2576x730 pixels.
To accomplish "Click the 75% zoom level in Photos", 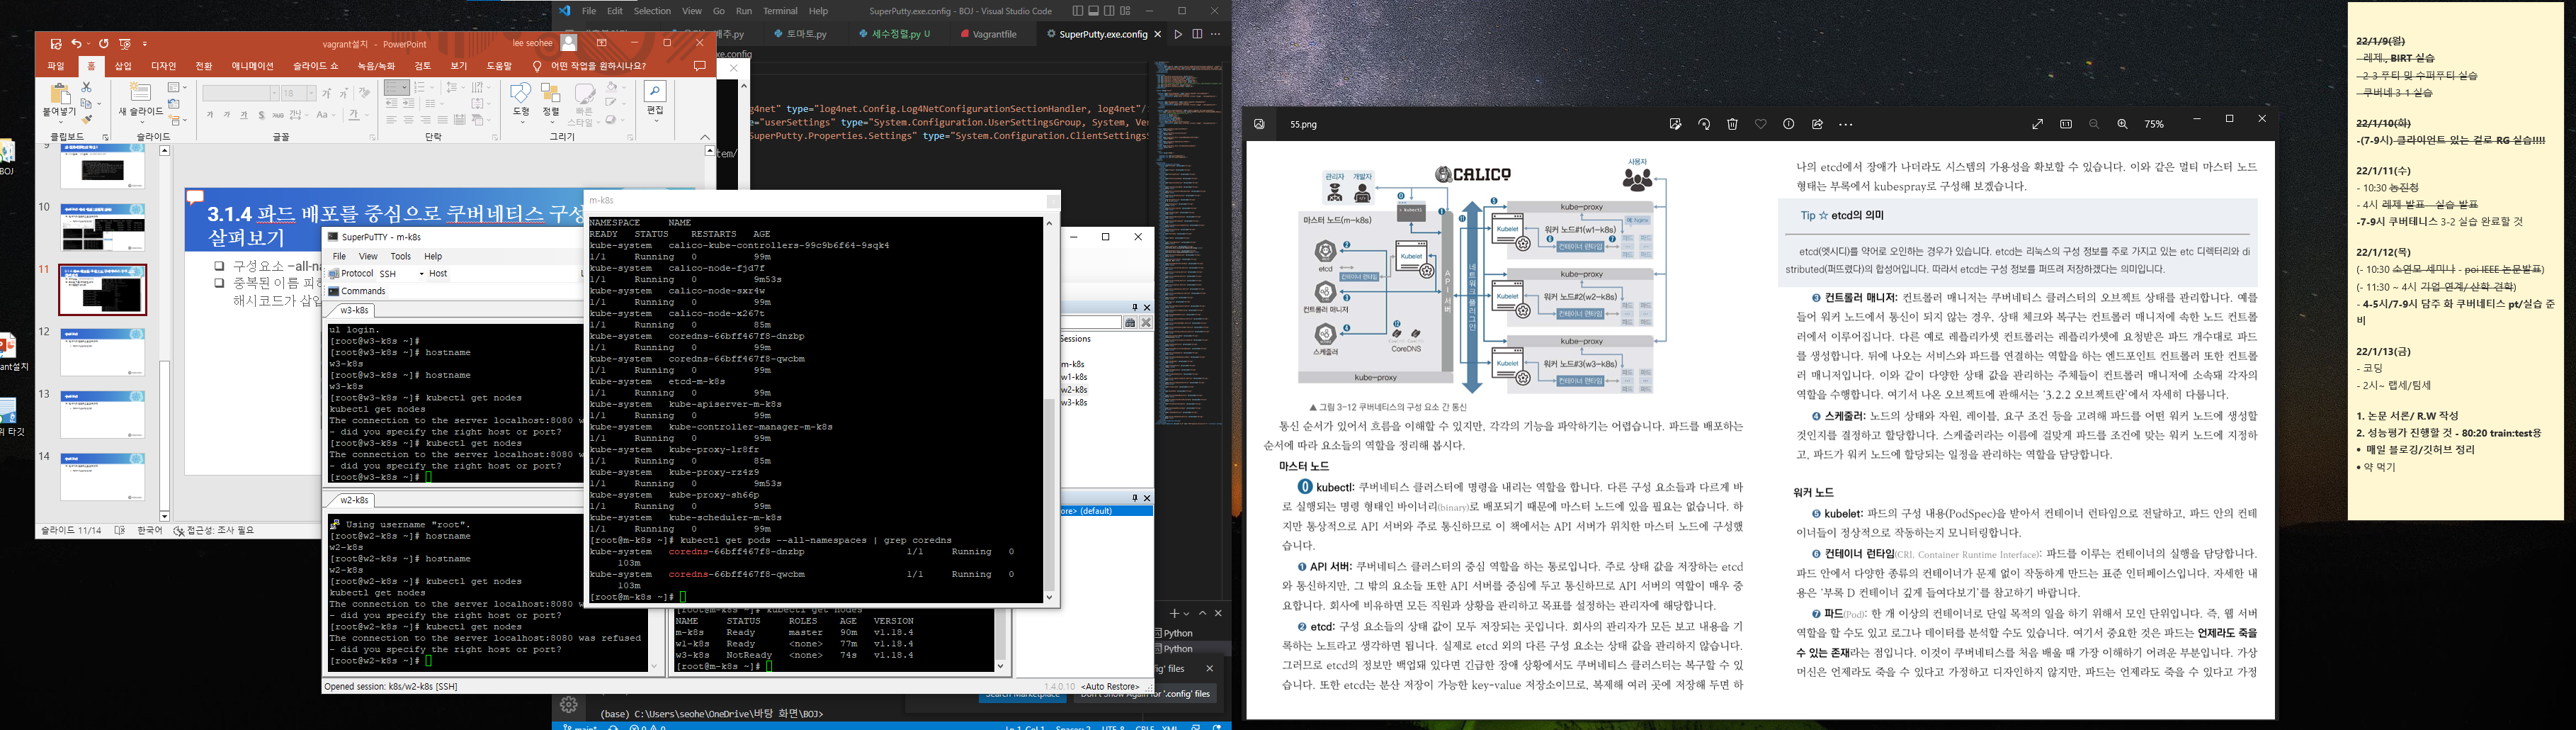I will (x=2154, y=124).
